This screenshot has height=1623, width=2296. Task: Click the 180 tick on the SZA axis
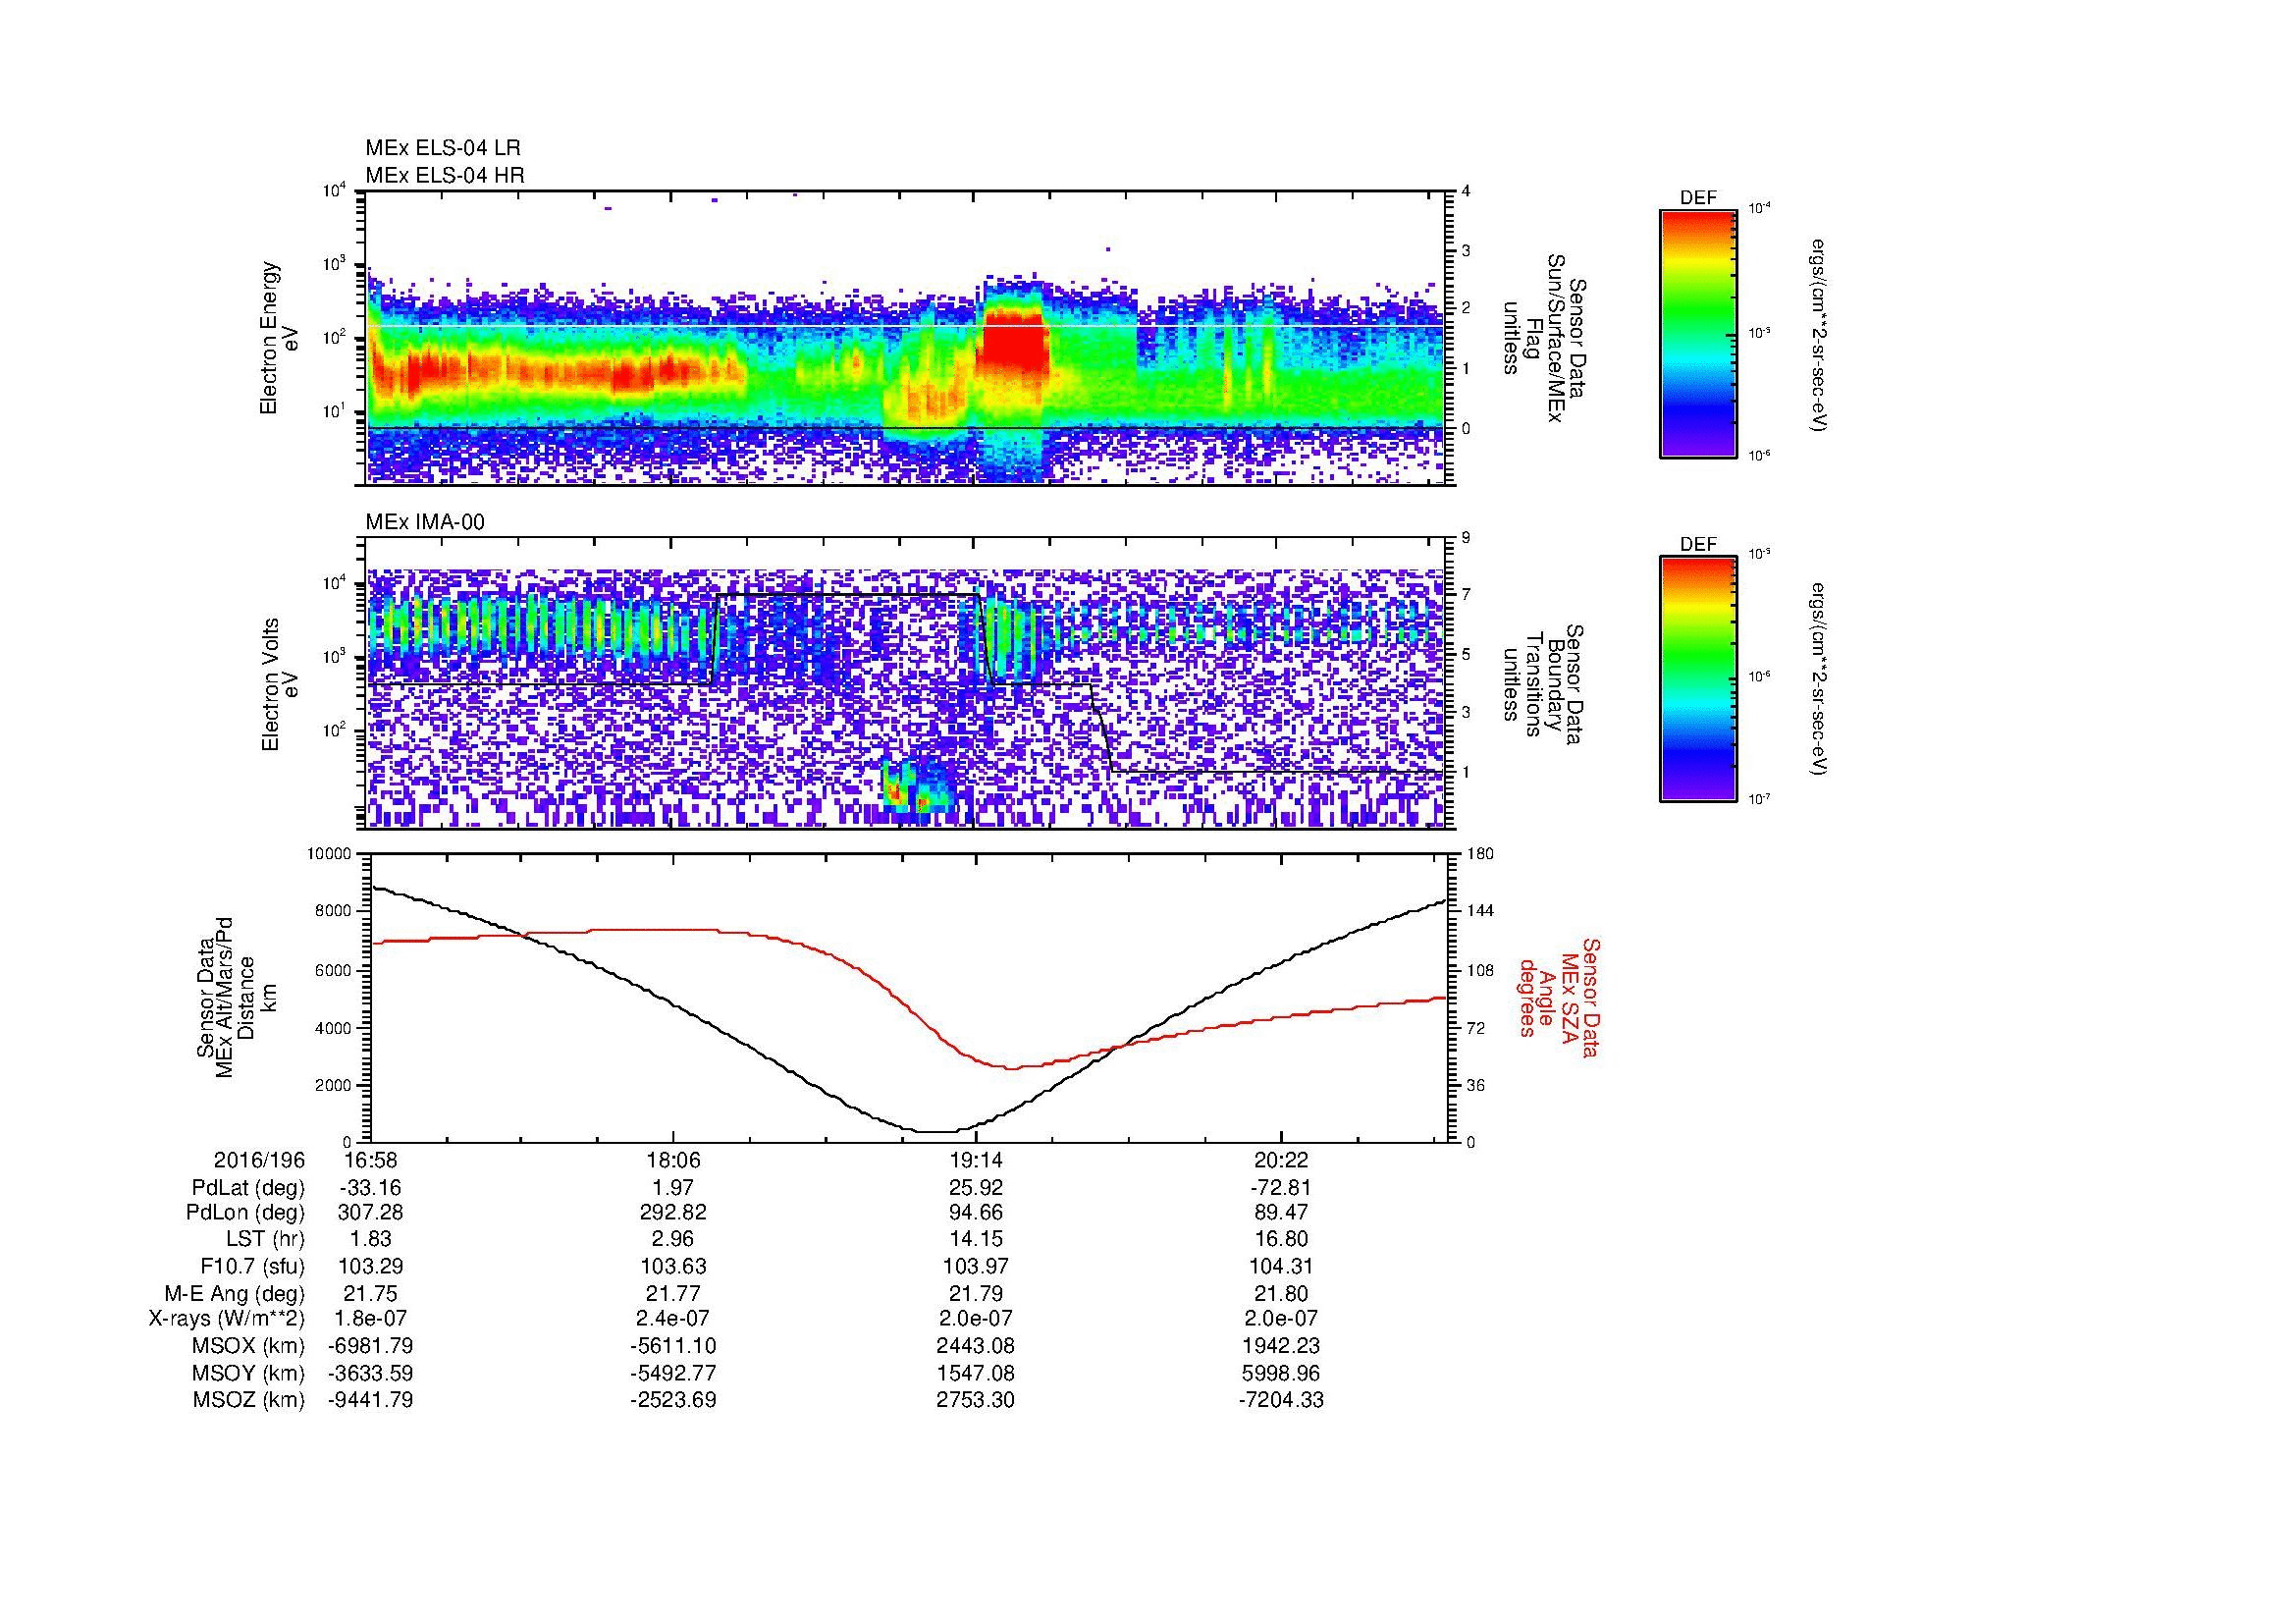point(1481,854)
